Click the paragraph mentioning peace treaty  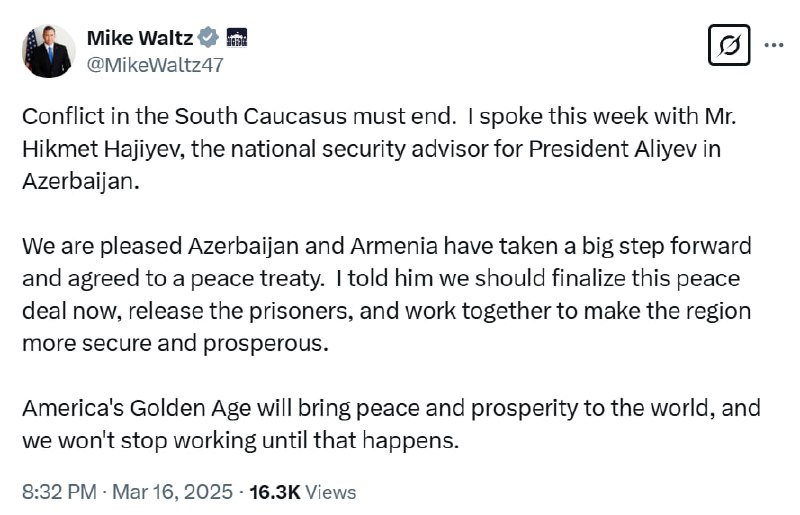pos(387,295)
